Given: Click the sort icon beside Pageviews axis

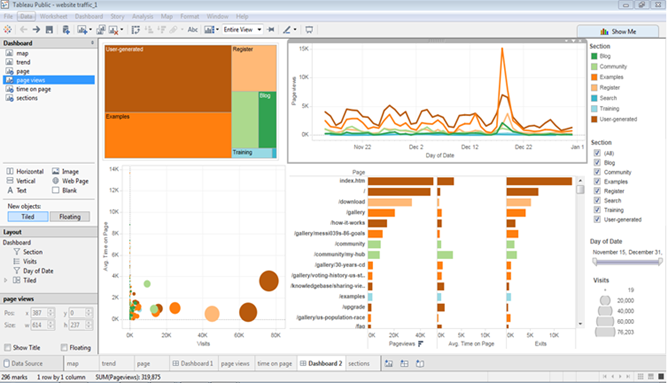Looking at the screenshot, I should coord(421,343).
